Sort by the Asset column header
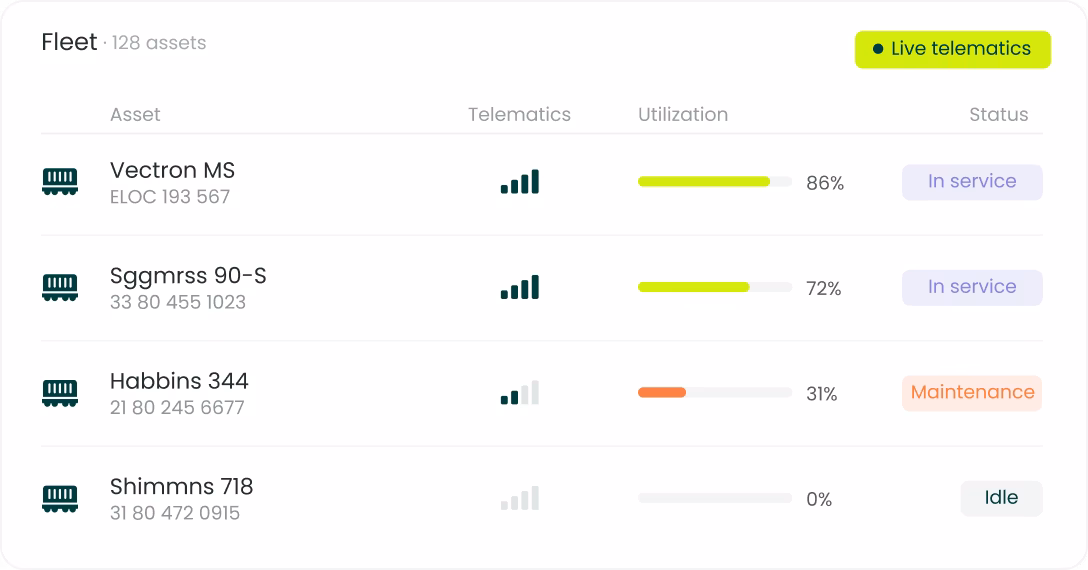This screenshot has height=570, width=1088. point(135,115)
